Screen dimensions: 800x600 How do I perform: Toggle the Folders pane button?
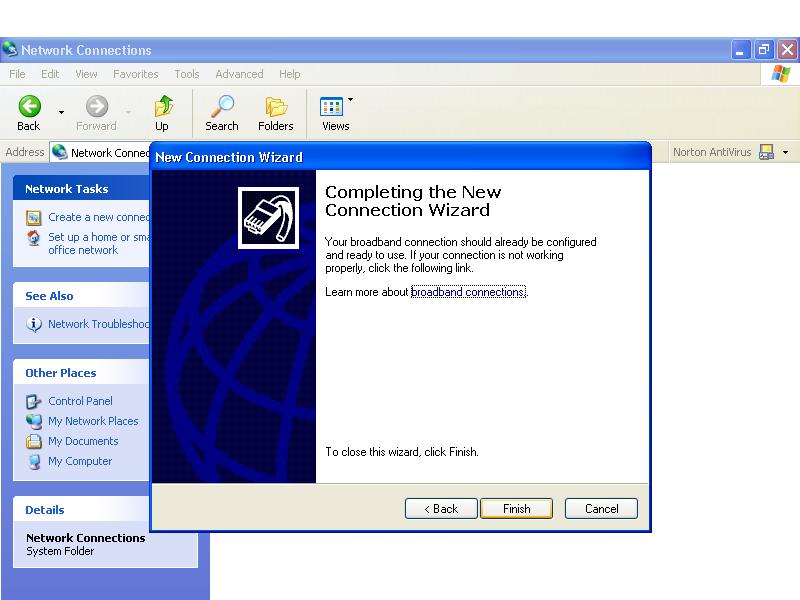(x=276, y=113)
